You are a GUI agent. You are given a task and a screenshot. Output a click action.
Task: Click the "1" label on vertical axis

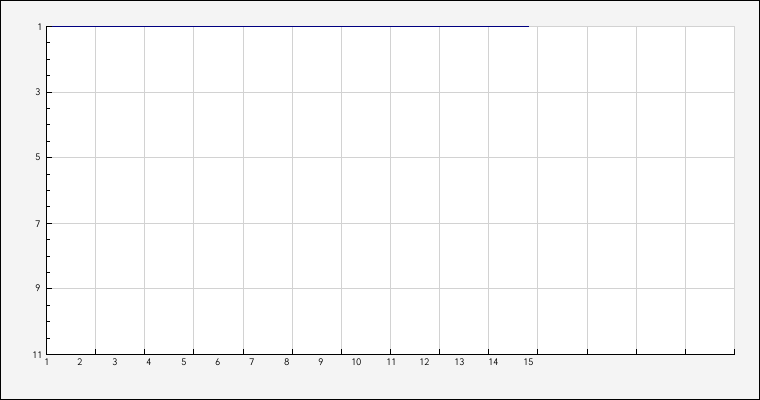(x=39, y=27)
